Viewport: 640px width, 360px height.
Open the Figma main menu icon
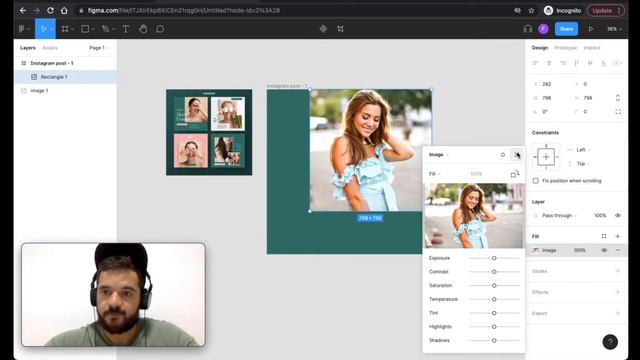pos(22,29)
